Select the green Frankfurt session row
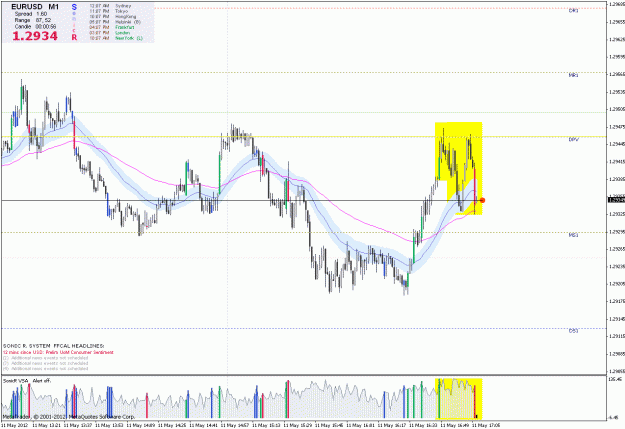625x429 pixels. pos(112,28)
